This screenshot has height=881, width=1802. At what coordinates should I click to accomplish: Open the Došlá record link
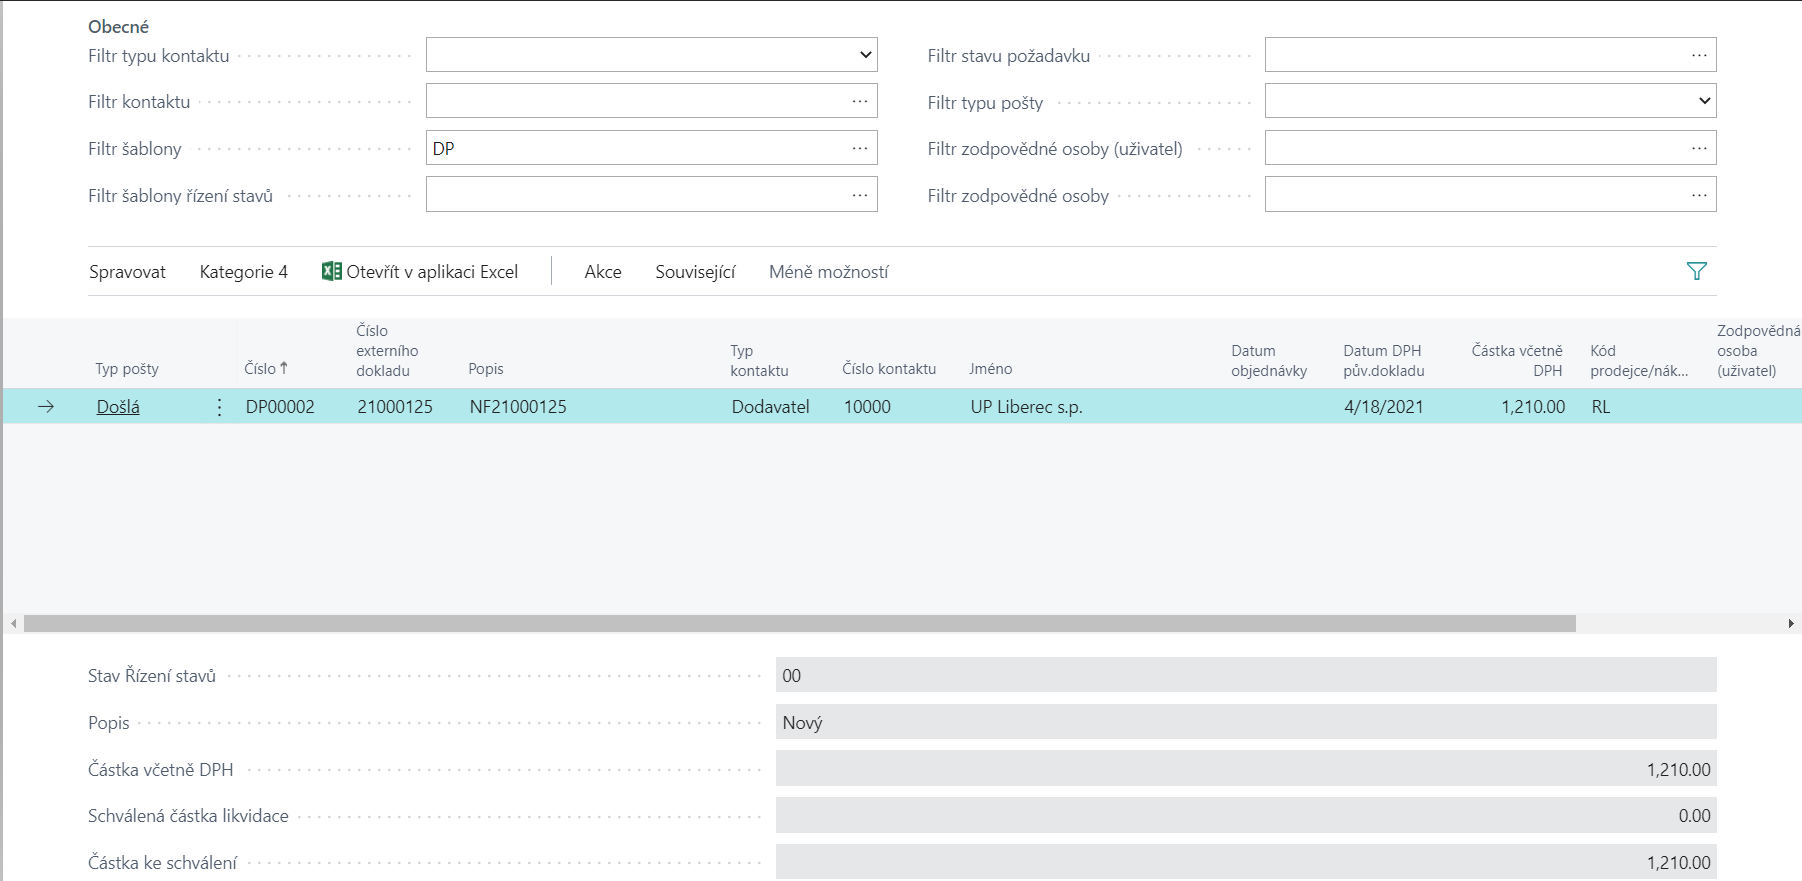coord(118,407)
